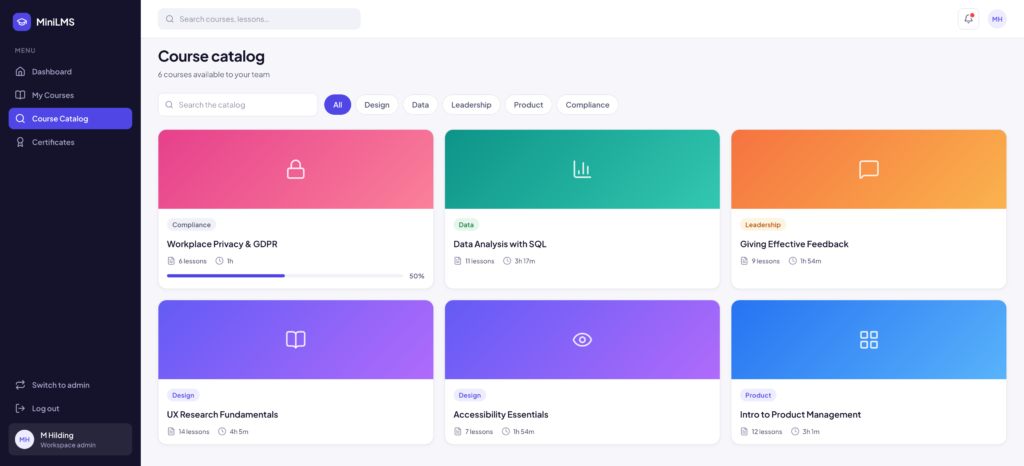Open UX Research Fundamentals course title
Viewport: 1024px width, 466px height.
[223, 414]
